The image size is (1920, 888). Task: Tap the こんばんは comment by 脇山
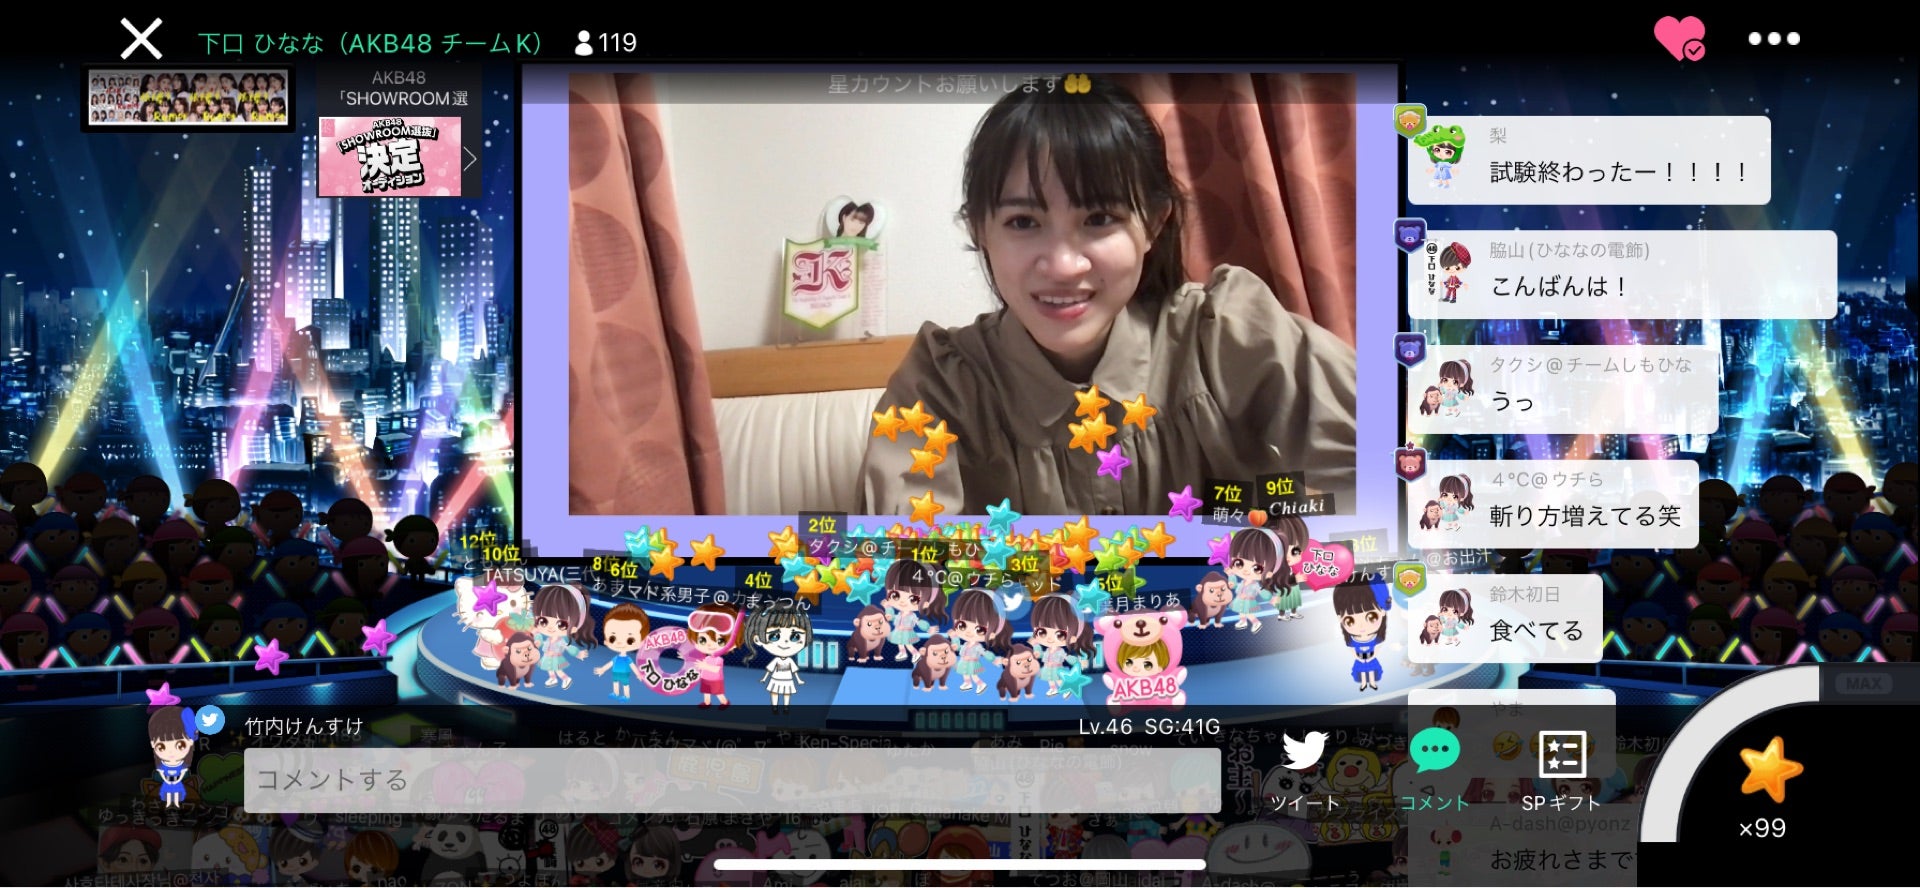[x=1622, y=275]
